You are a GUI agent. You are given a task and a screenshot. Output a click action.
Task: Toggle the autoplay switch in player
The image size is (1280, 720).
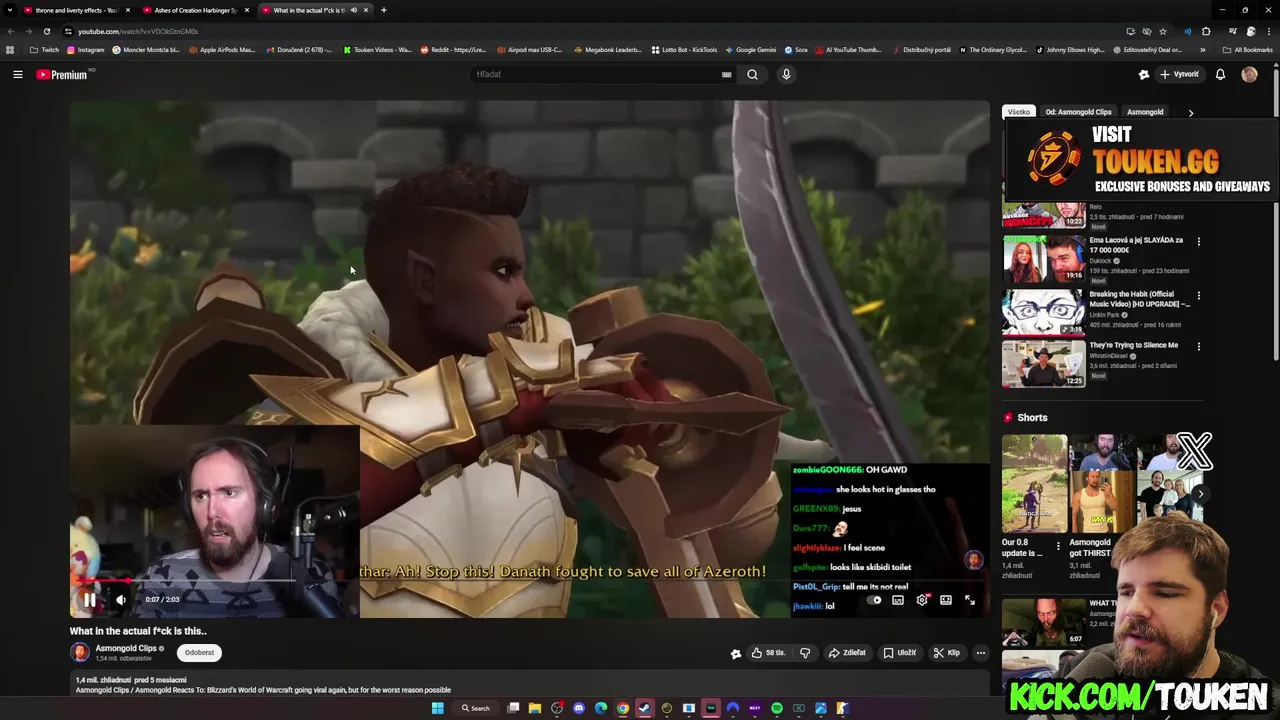874,600
